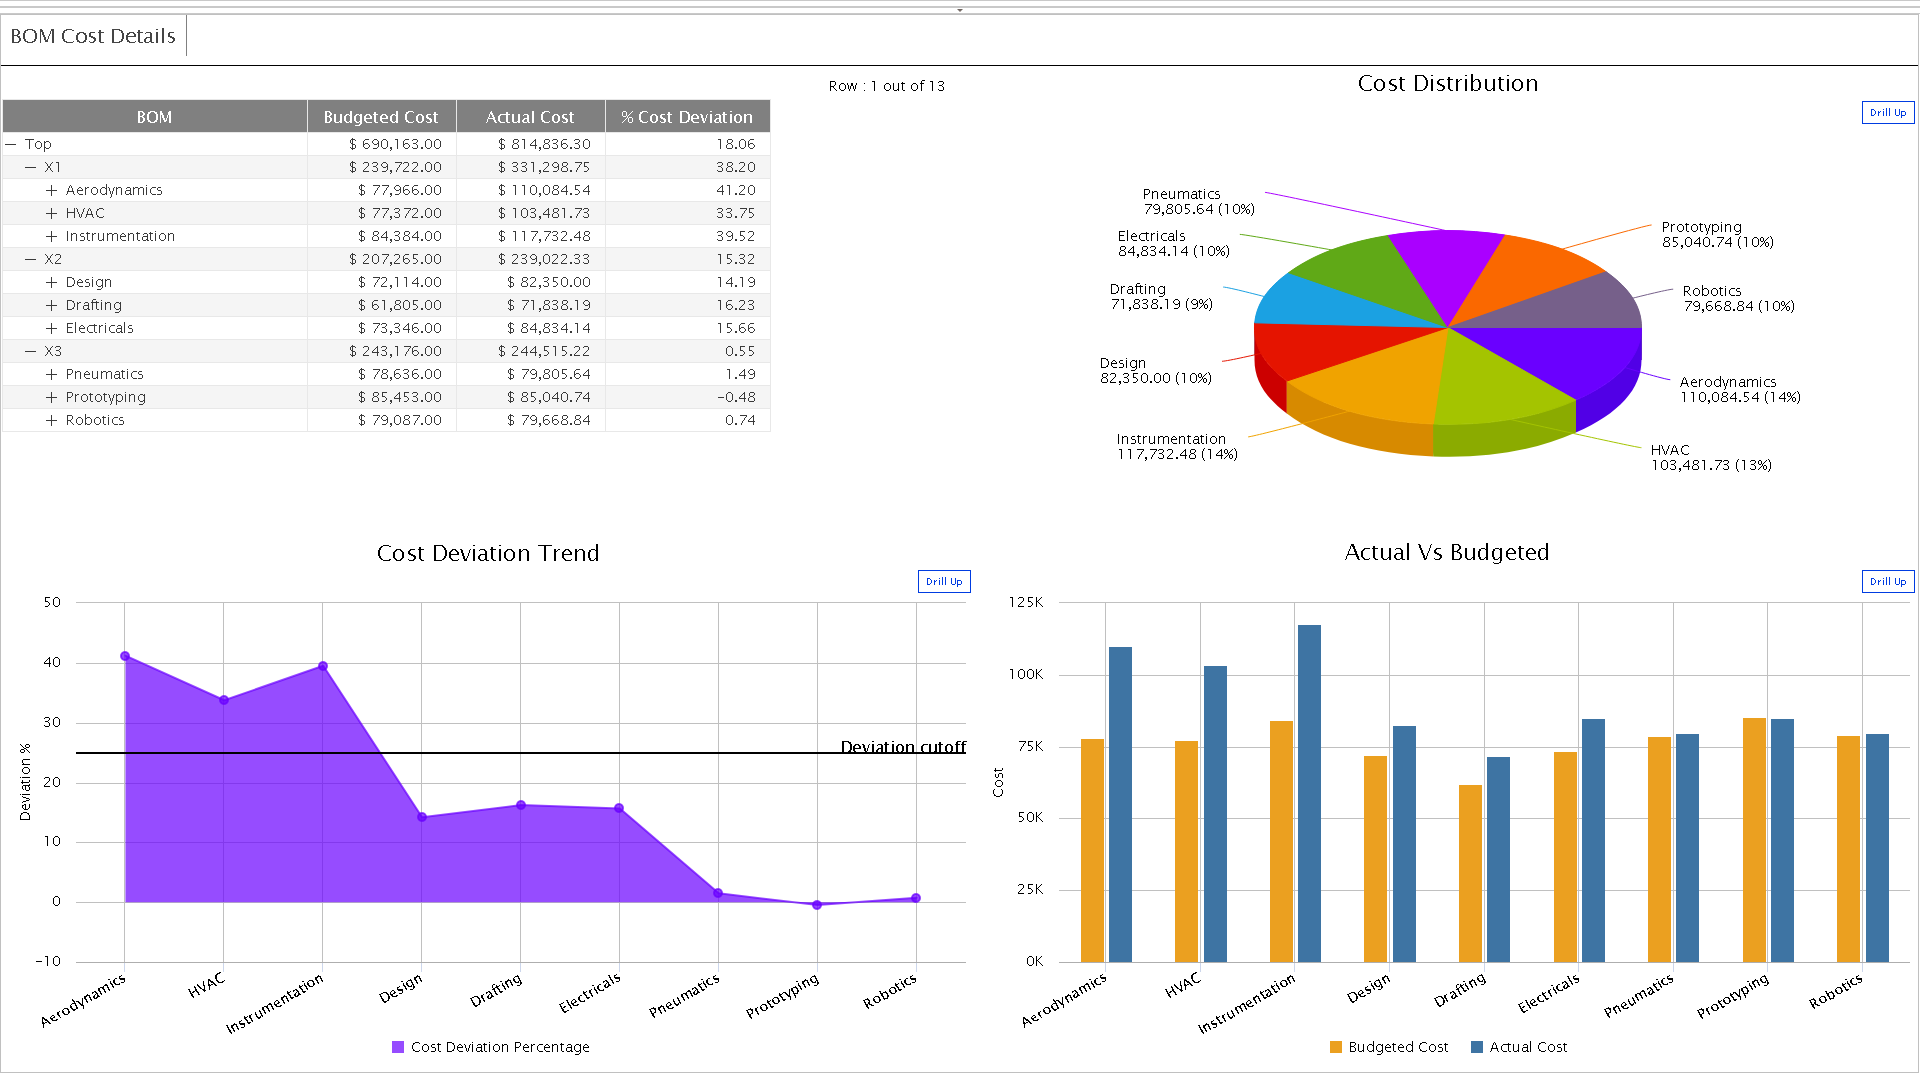
Task: Click HVAC Budgeted Cost orange bar
Action: tap(1187, 851)
